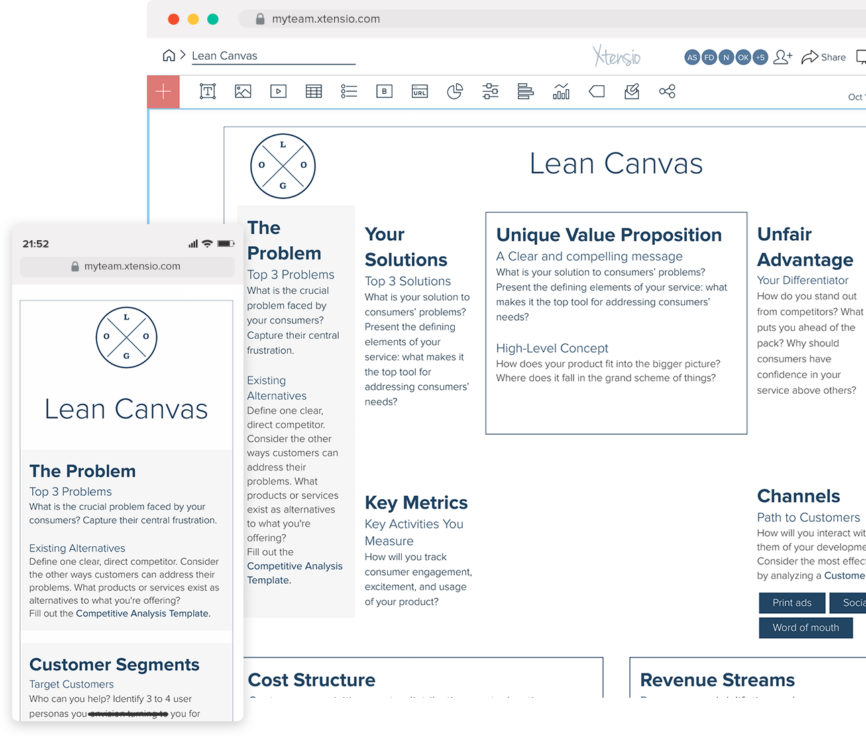The height and width of the screenshot is (736, 866).
Task: Expand the +5 hidden collaborators list
Action: tap(759, 57)
